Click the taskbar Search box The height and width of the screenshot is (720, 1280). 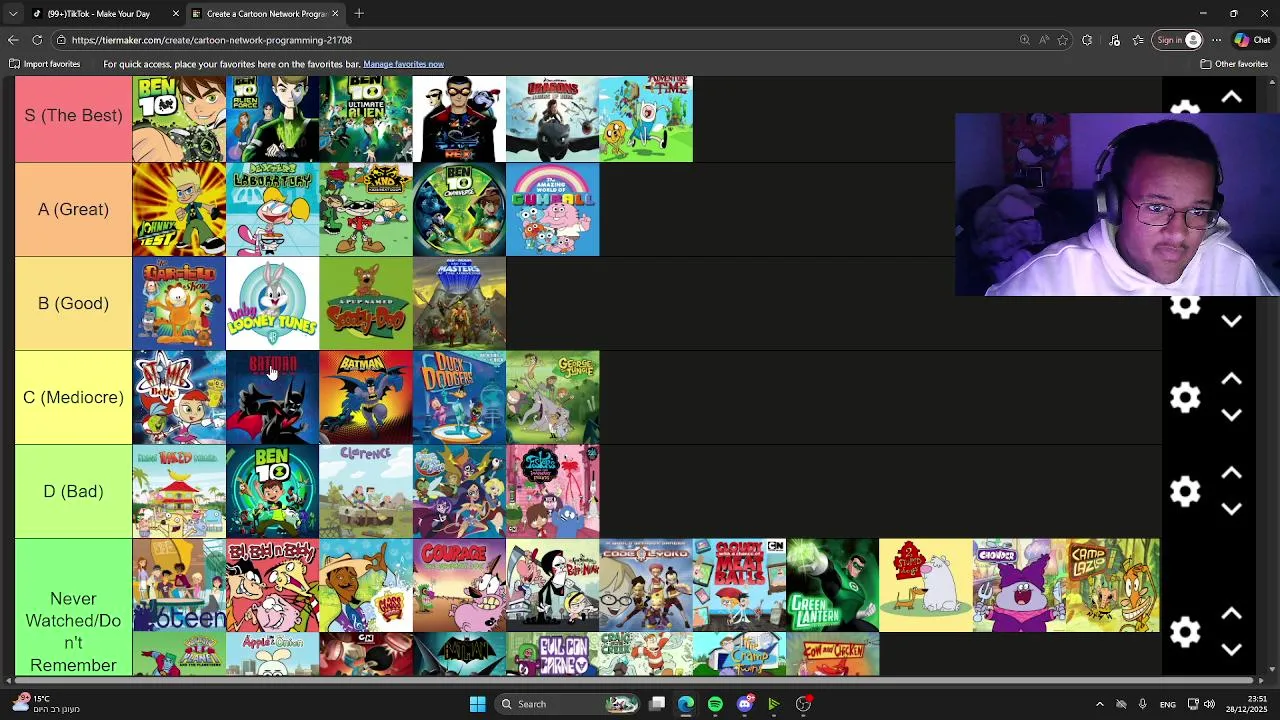(x=568, y=704)
